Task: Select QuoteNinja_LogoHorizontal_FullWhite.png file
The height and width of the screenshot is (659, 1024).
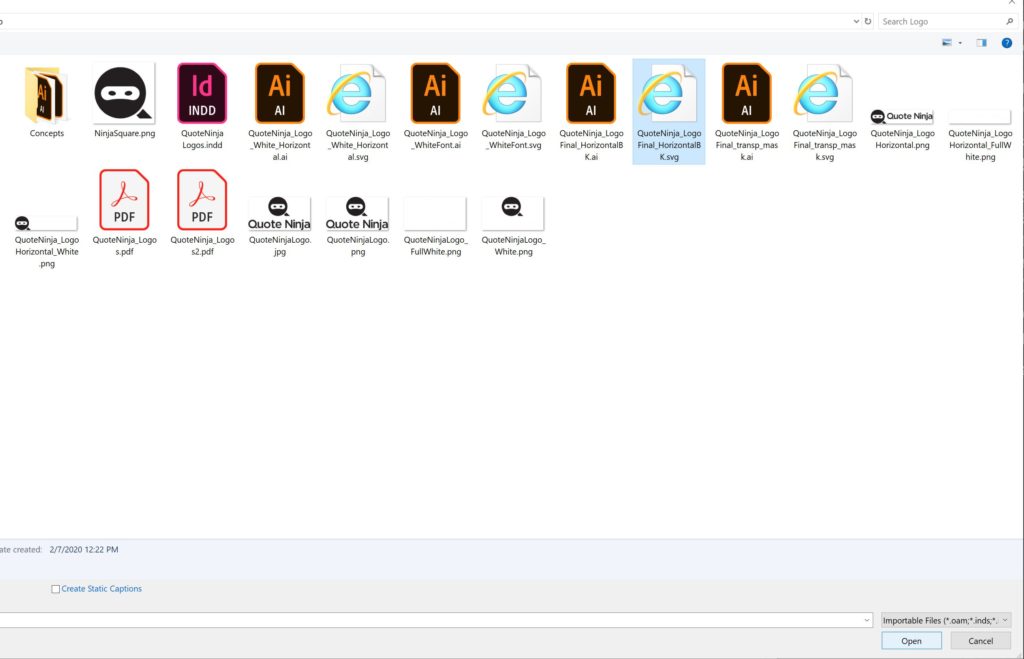Action: pyautogui.click(x=980, y=135)
